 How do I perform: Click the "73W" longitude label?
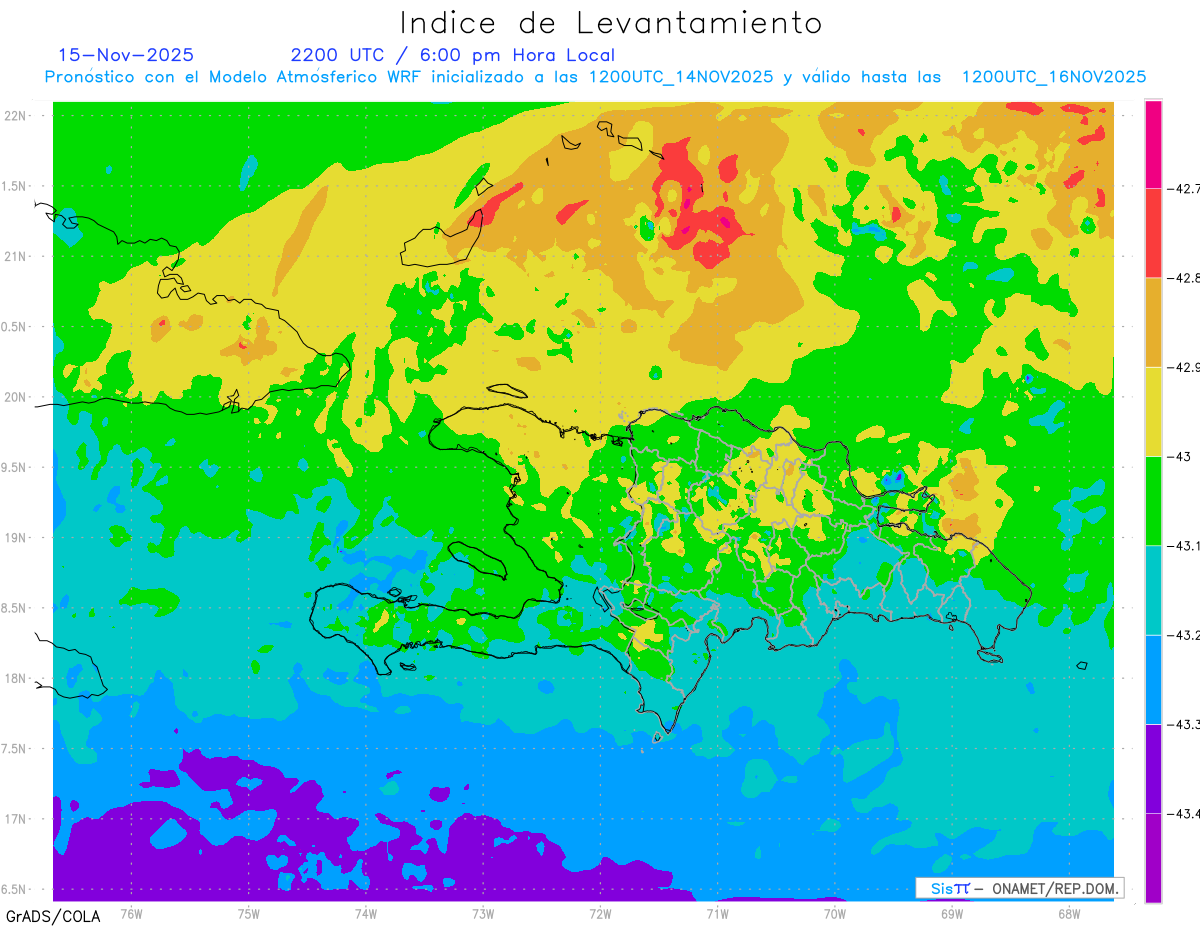click(x=483, y=914)
